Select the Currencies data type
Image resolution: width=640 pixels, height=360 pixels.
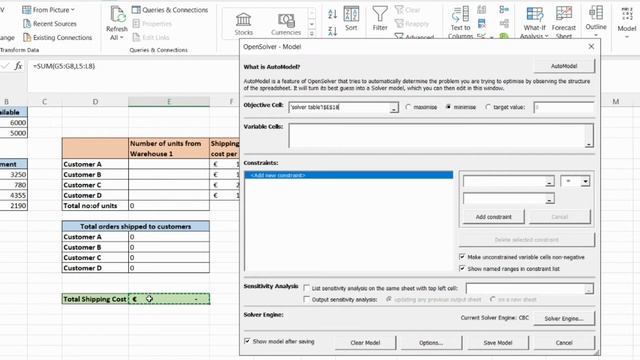point(286,24)
